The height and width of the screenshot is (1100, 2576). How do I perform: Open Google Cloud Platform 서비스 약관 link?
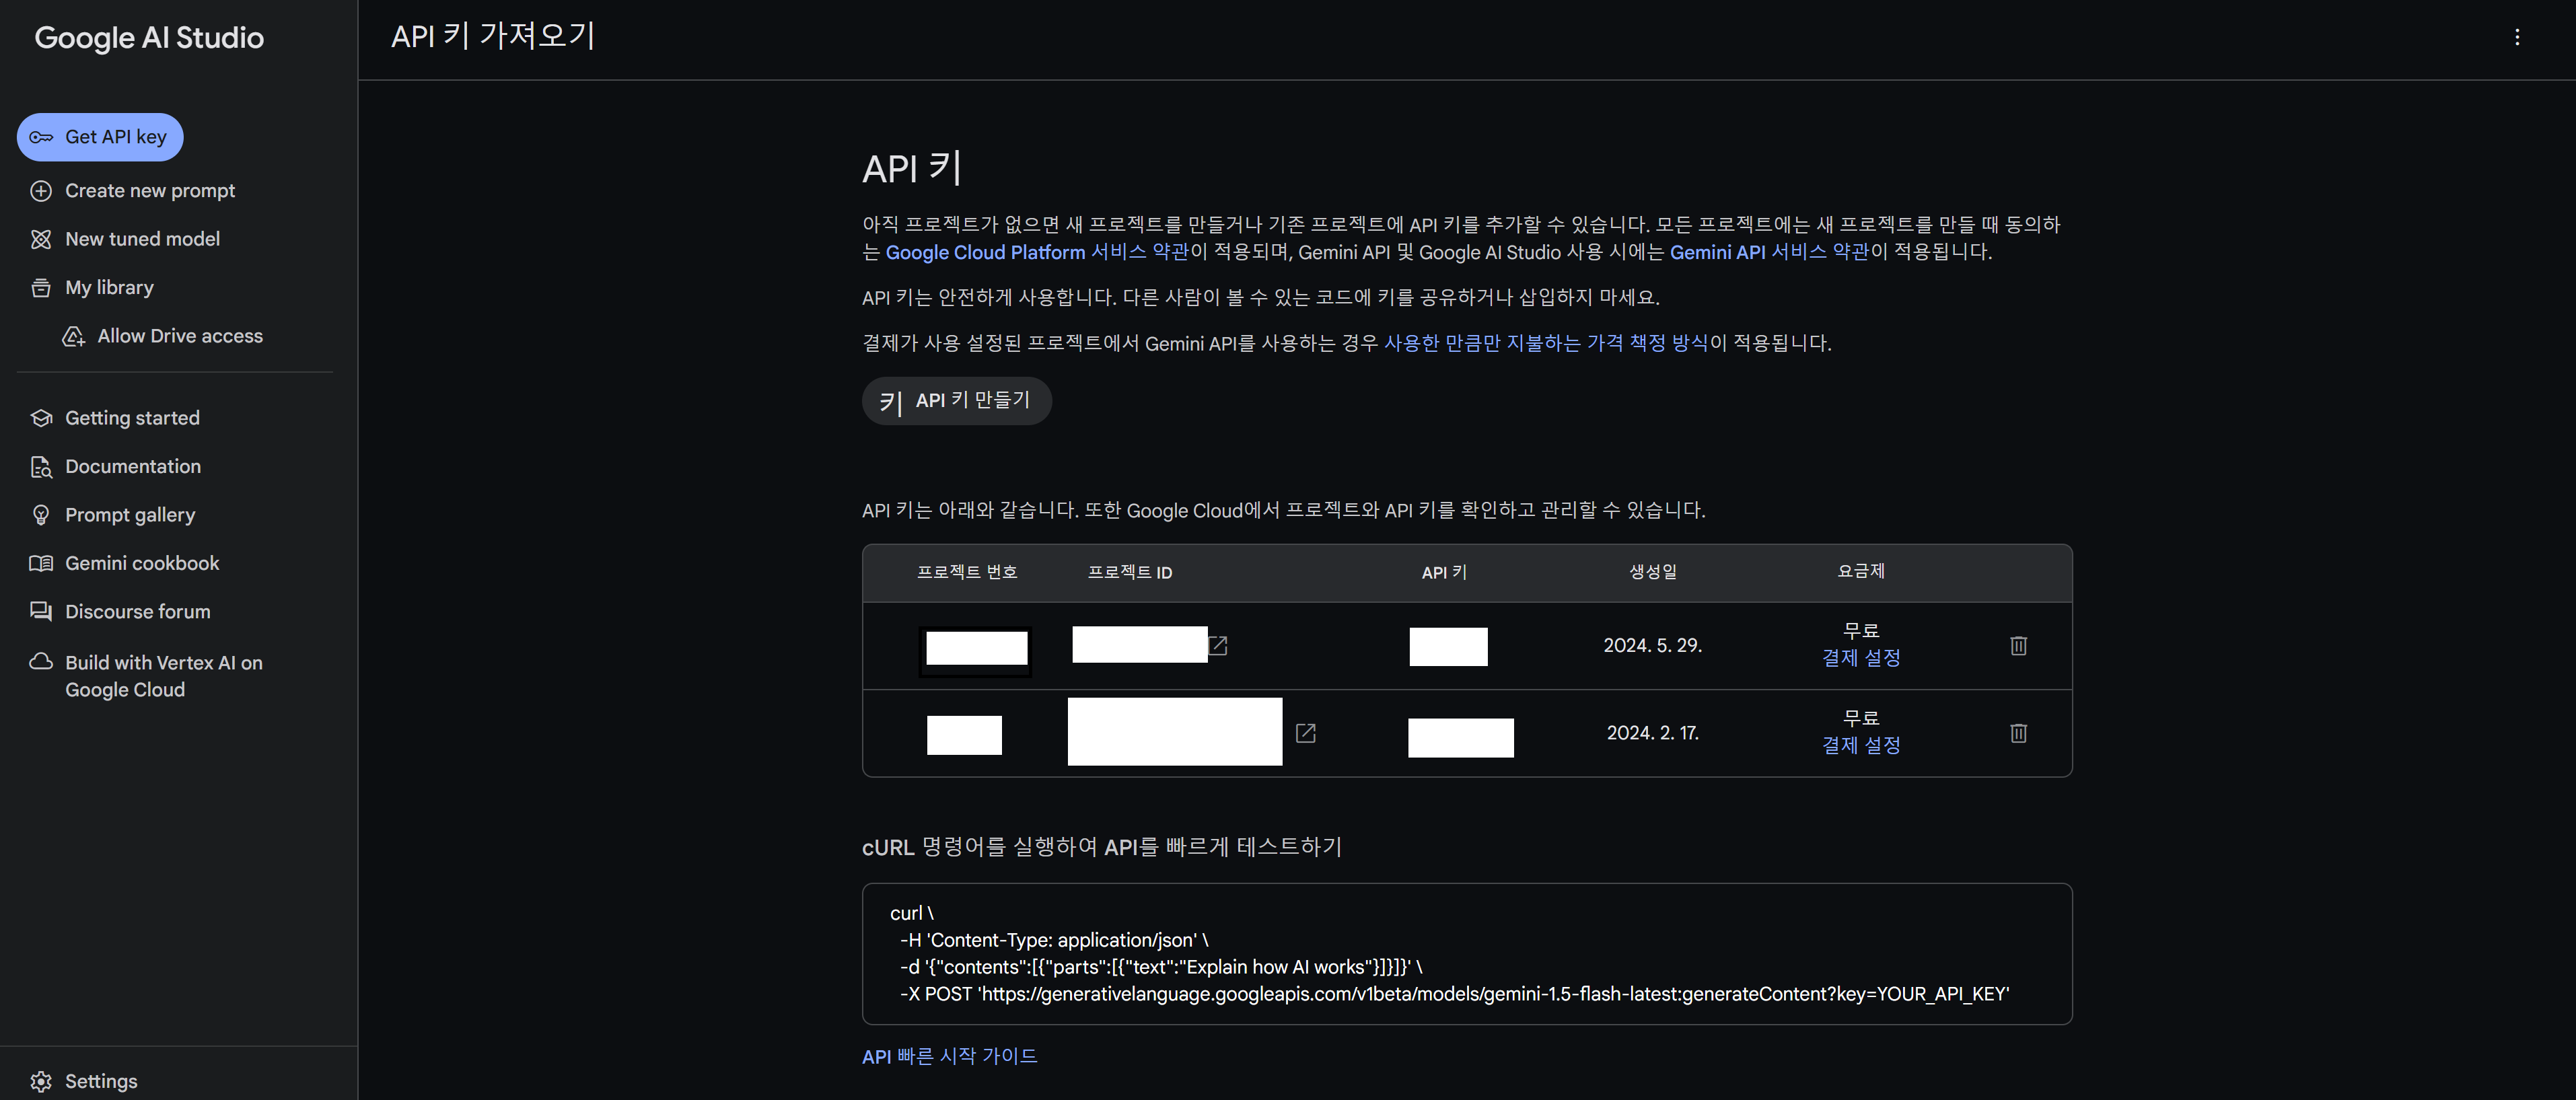(x=1036, y=252)
